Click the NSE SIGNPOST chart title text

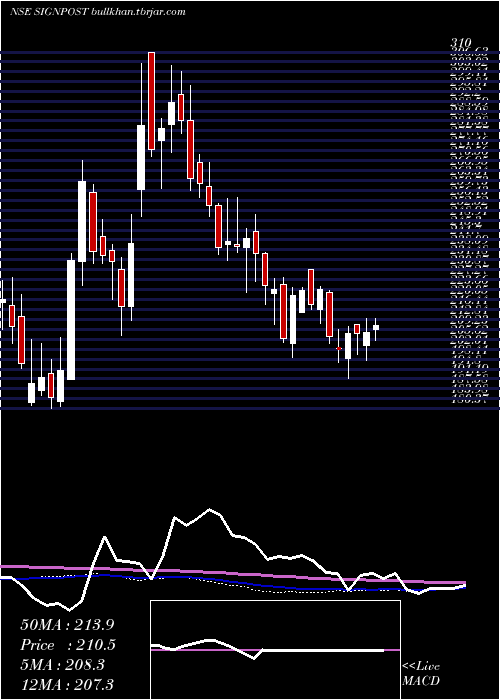pyautogui.click(x=98, y=12)
